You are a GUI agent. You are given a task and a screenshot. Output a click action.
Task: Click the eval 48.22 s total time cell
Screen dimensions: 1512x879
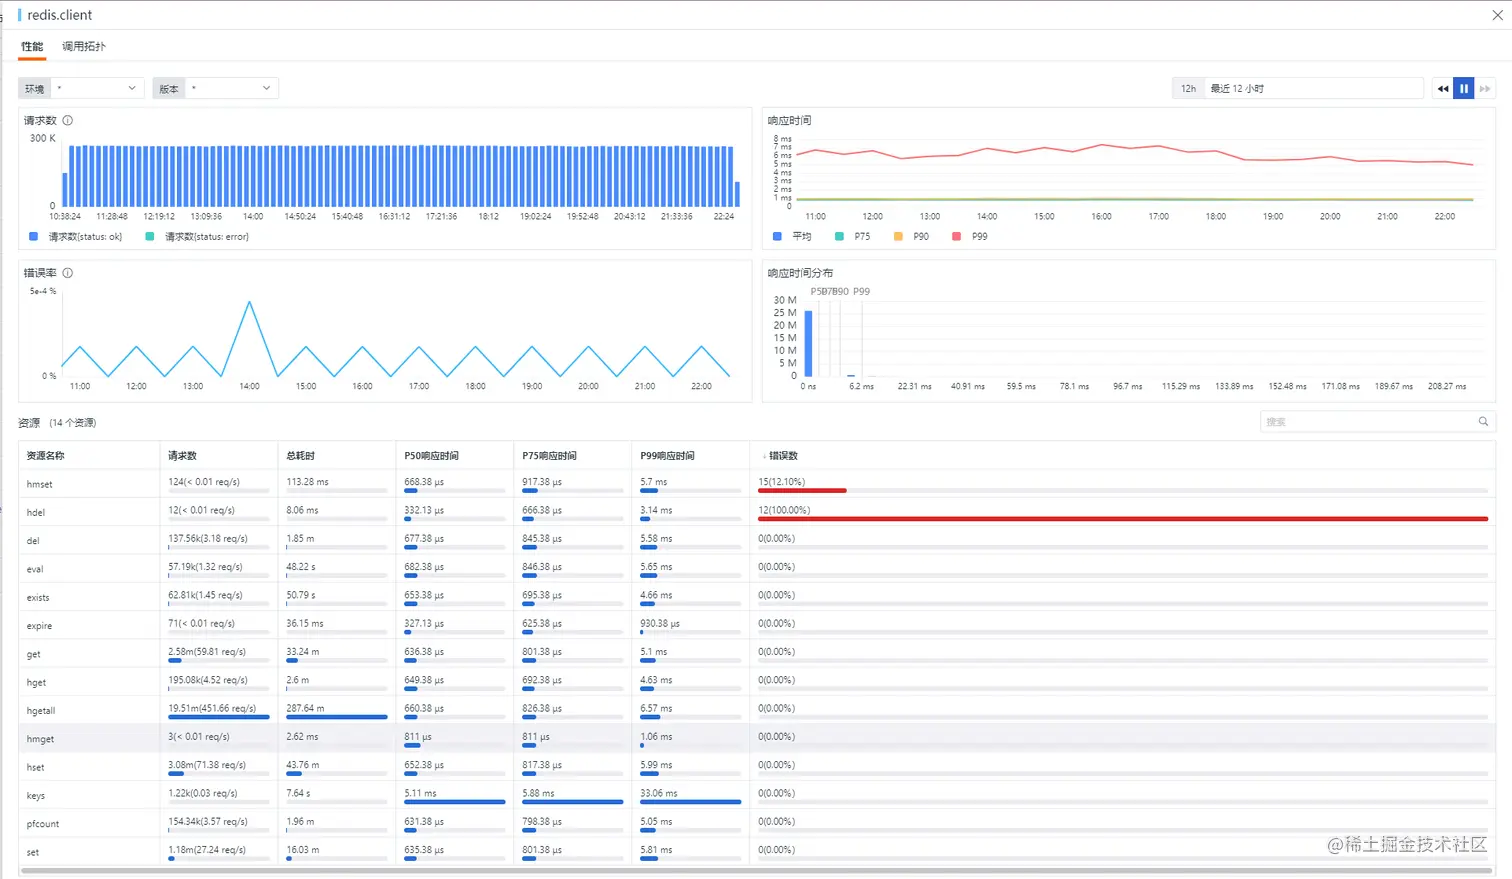[x=336, y=569]
